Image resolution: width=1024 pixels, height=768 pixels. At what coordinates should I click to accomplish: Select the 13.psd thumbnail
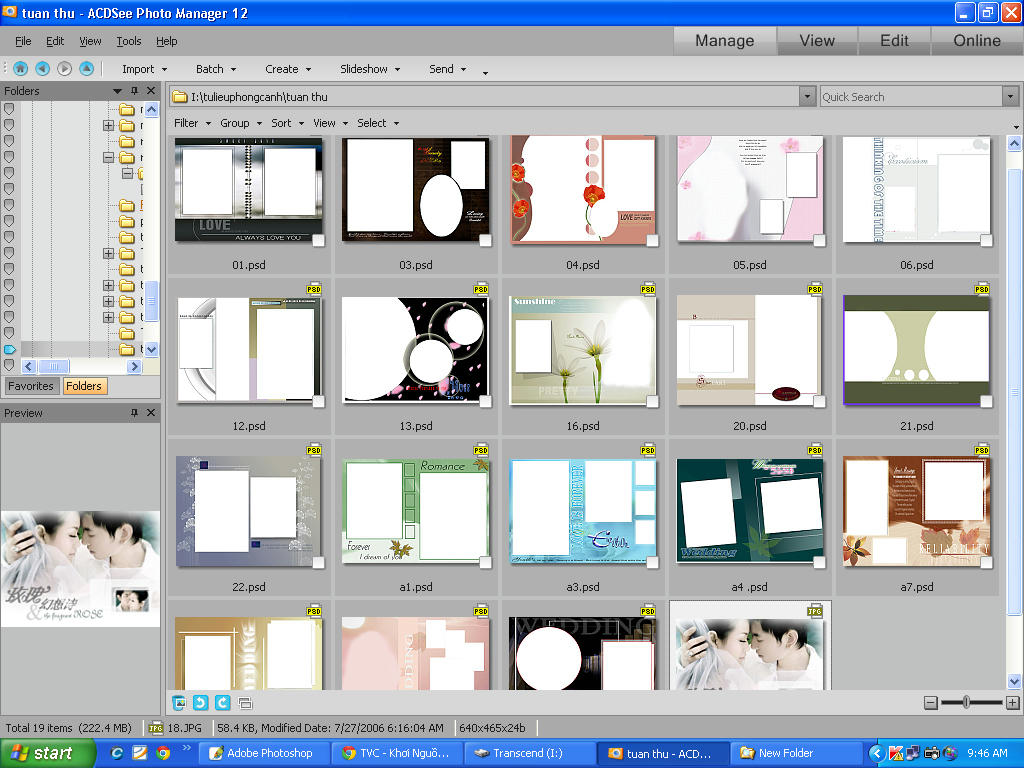click(415, 357)
